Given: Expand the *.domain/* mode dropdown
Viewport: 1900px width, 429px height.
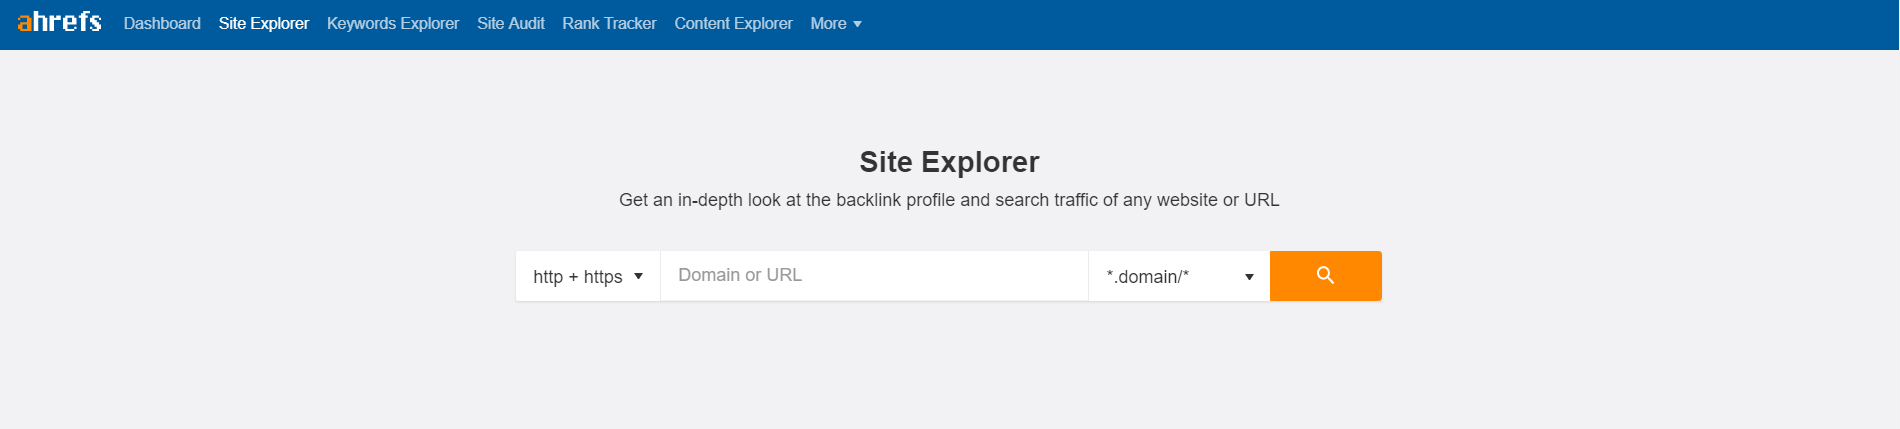Looking at the screenshot, I should pyautogui.click(x=1178, y=276).
